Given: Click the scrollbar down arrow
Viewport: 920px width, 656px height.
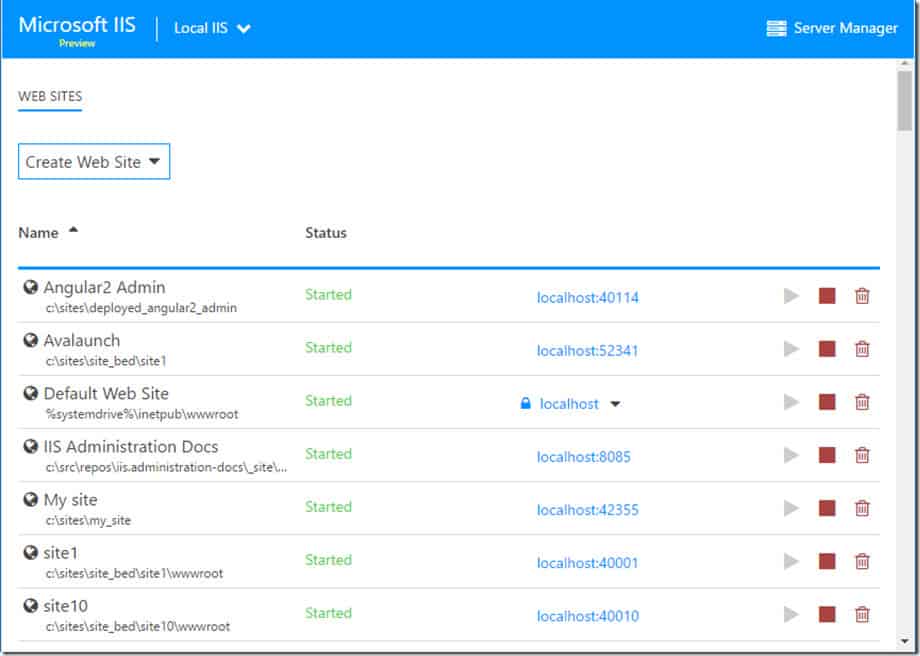Looking at the screenshot, I should pos(904,641).
